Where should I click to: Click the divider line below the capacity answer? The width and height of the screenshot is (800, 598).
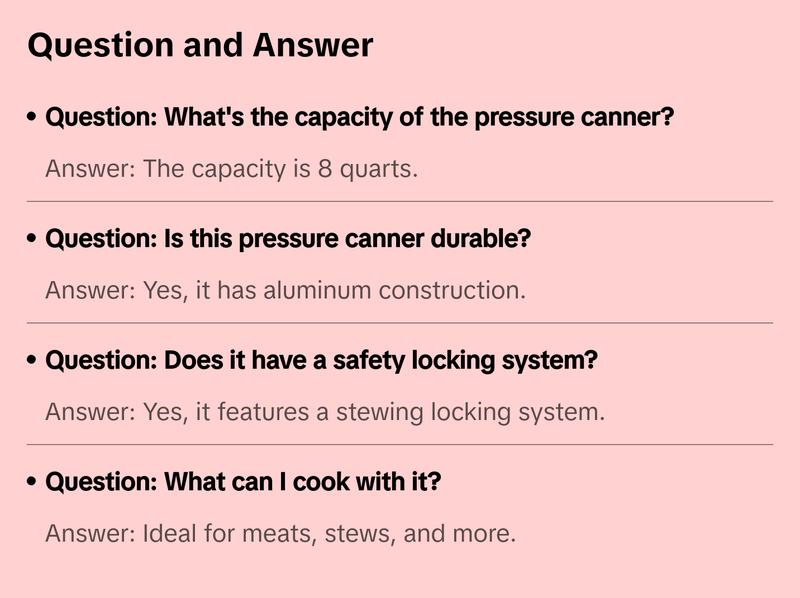400,201
